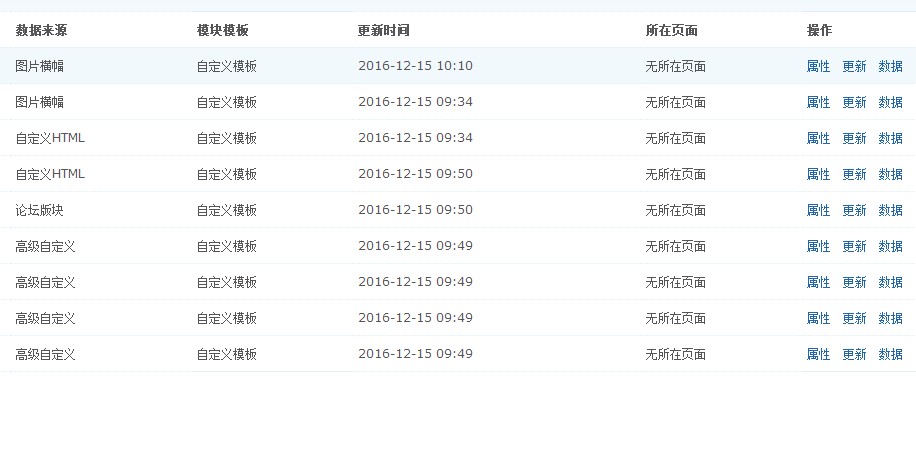This screenshot has height=455, width=916.
Task: Open 数据 for the 09:50 自定义HTML row
Action: [x=890, y=174]
